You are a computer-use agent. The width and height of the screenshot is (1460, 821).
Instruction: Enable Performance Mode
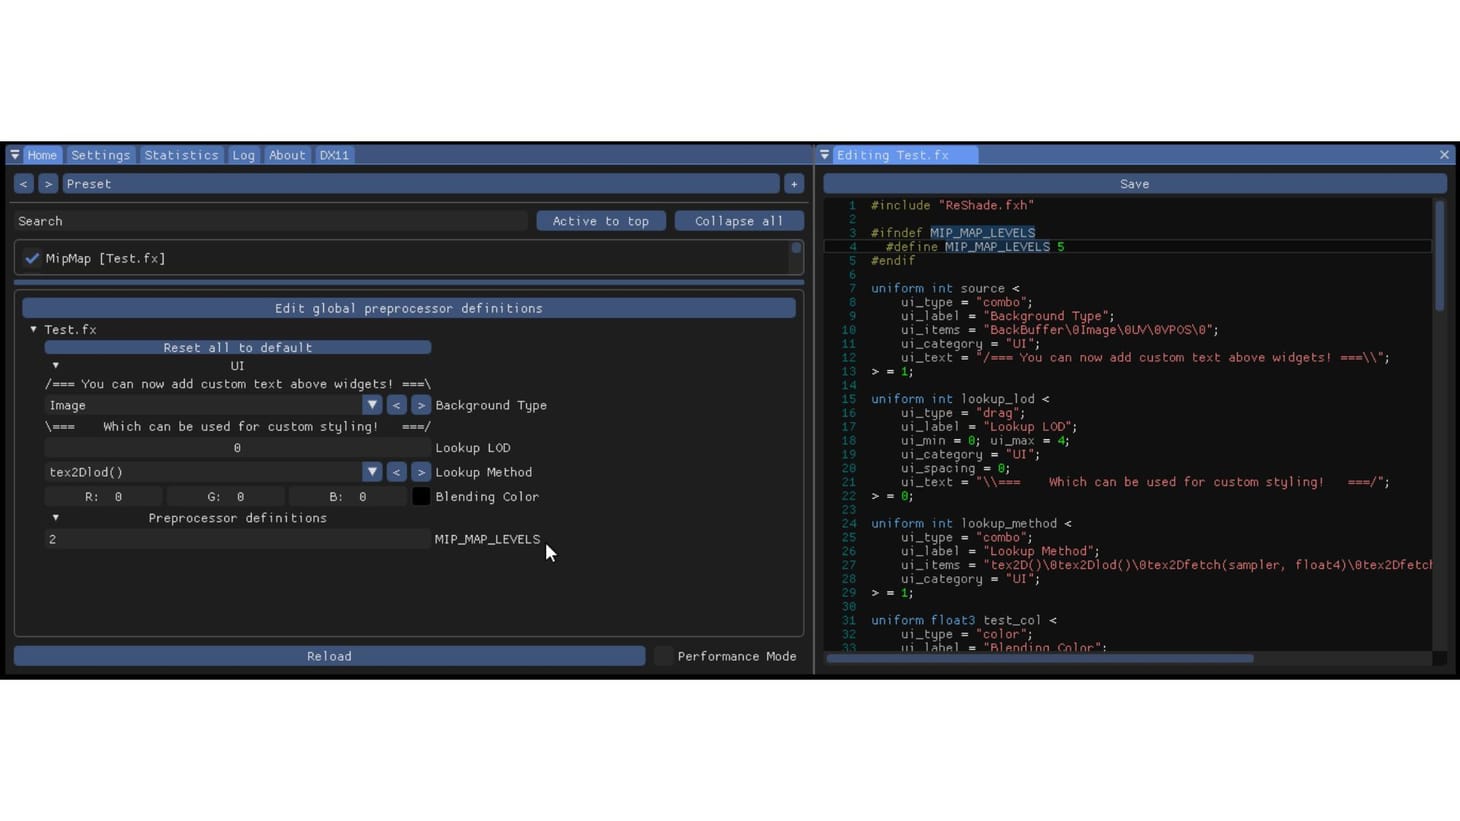pyautogui.click(x=662, y=656)
